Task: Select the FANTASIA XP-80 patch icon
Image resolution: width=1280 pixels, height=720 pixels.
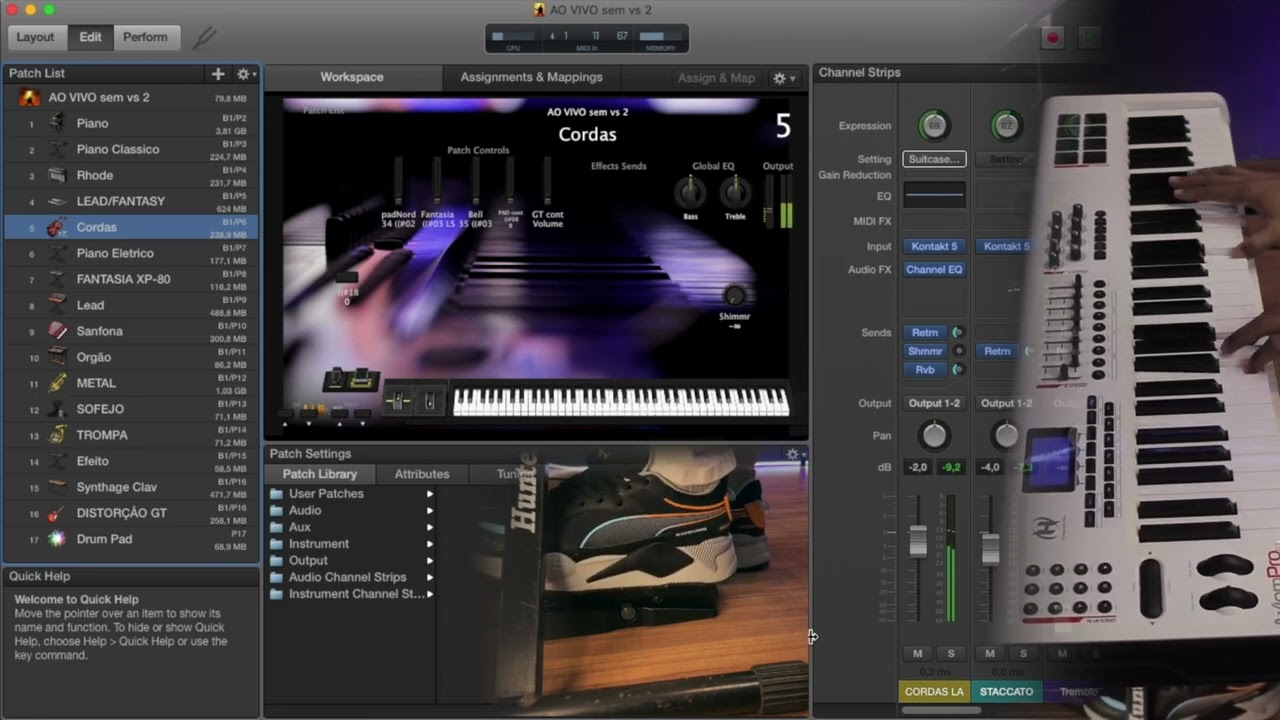Action: pyautogui.click(x=58, y=279)
